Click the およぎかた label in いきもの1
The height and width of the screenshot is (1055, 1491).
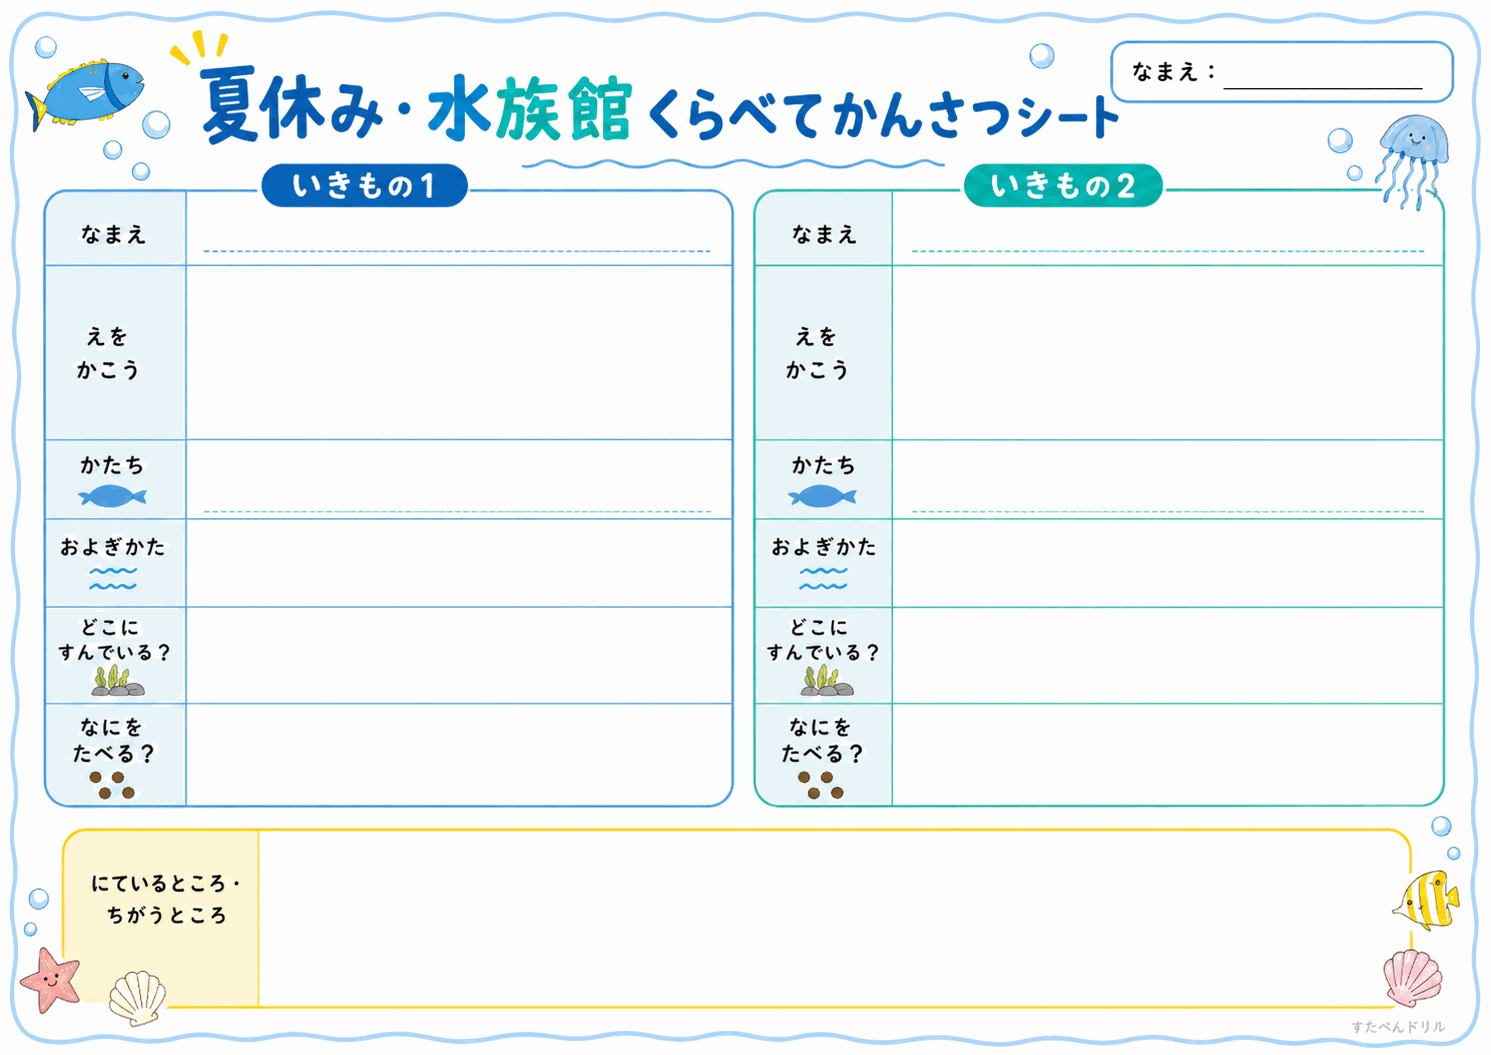click(112, 547)
